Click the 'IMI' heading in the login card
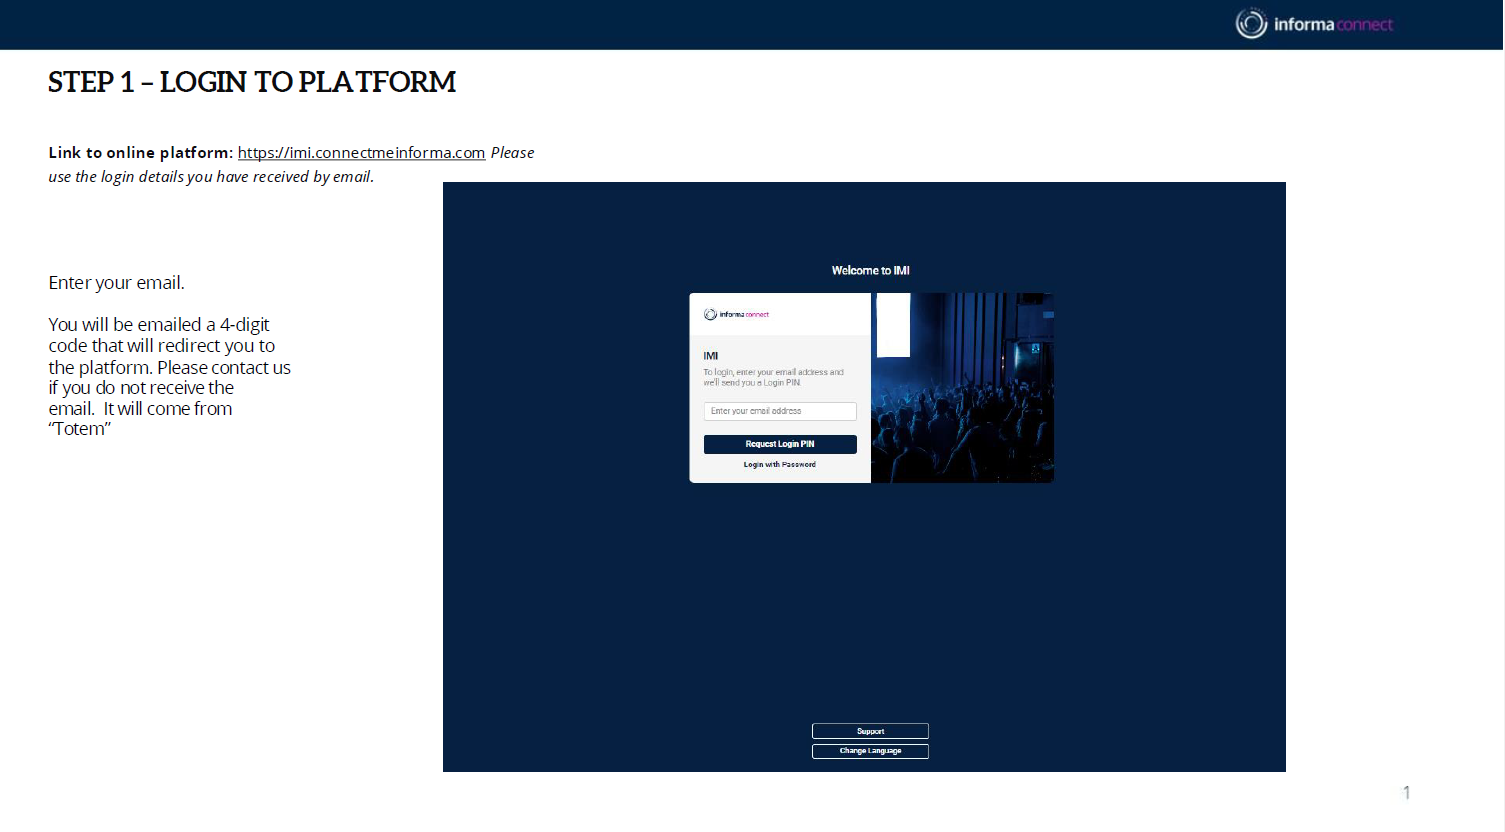The image size is (1505, 832). pyautogui.click(x=711, y=356)
